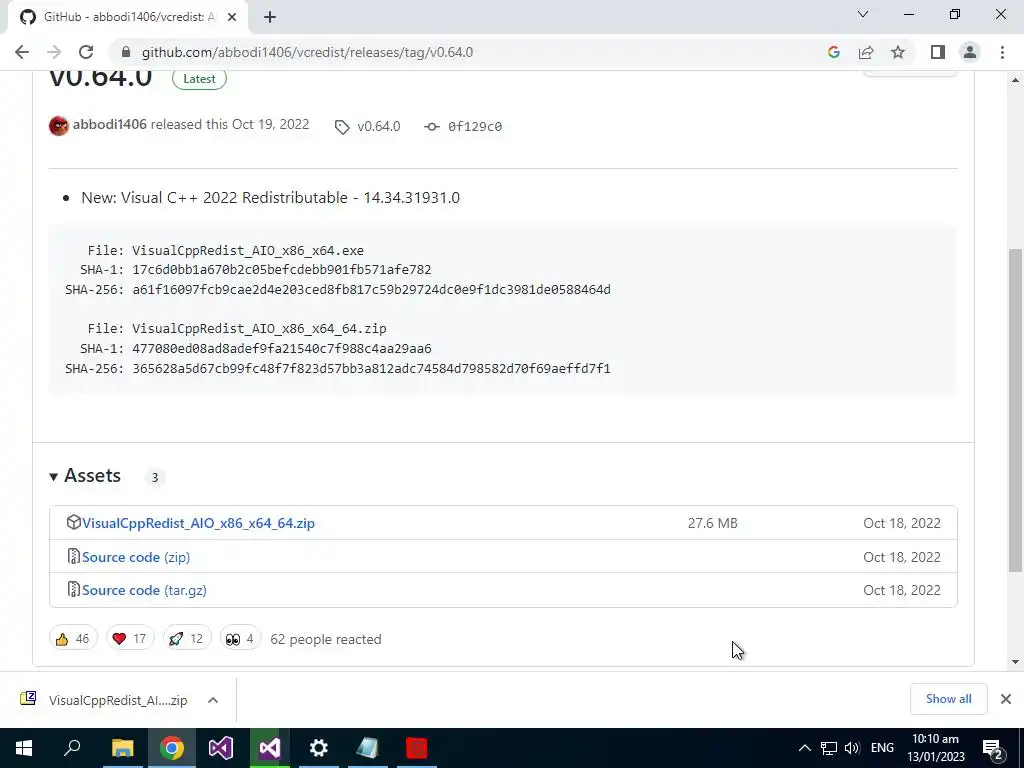Share this page via share icon
The image size is (1024, 768).
coord(866,52)
